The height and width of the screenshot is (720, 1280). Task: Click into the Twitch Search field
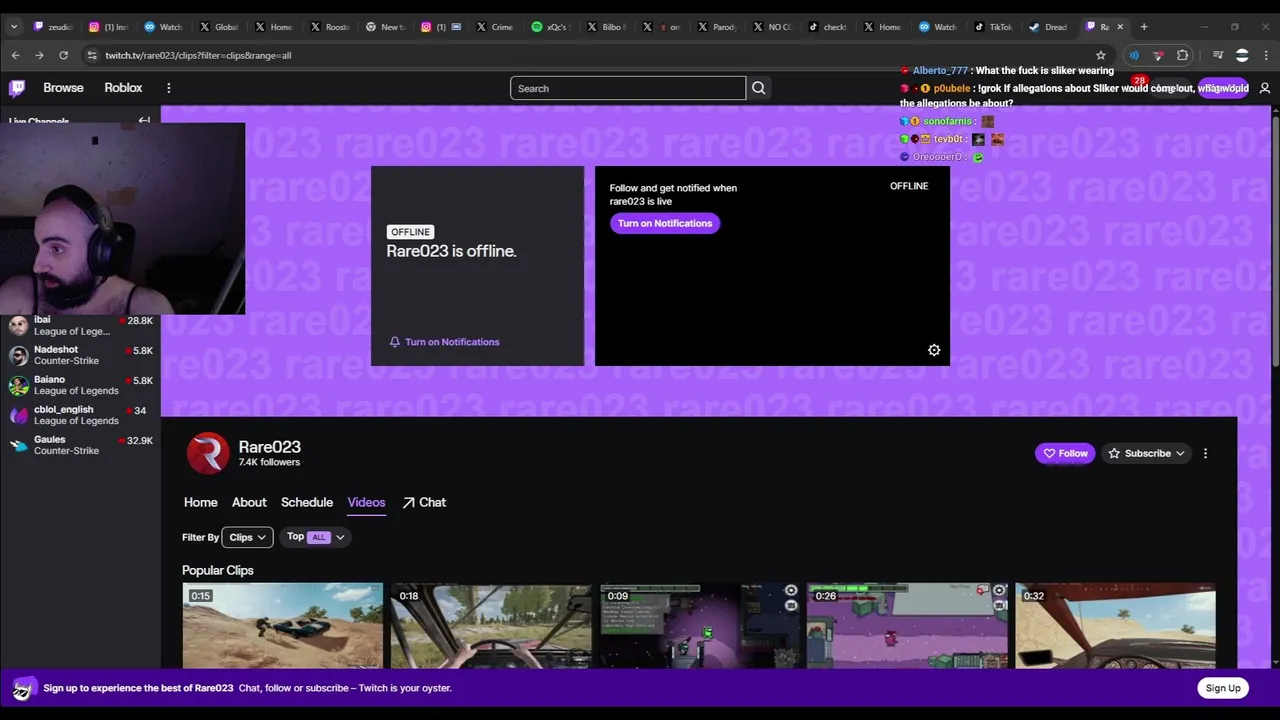tap(628, 88)
